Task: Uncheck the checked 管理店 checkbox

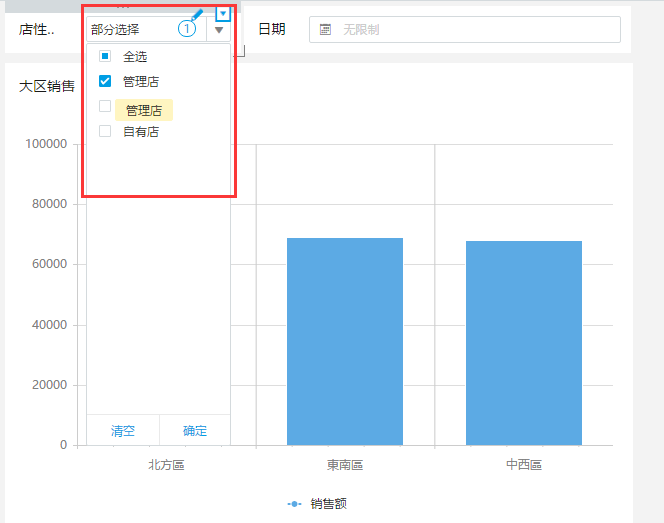Action: pyautogui.click(x=105, y=81)
